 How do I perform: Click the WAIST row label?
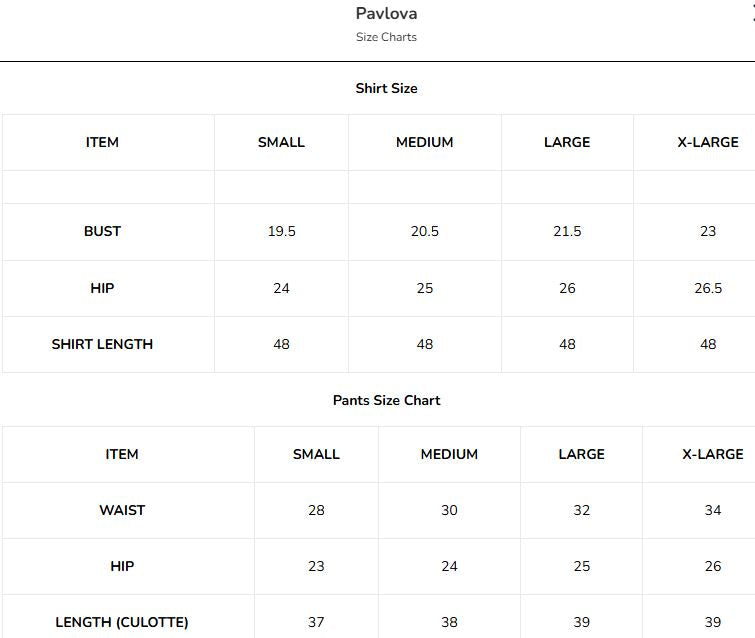122,510
